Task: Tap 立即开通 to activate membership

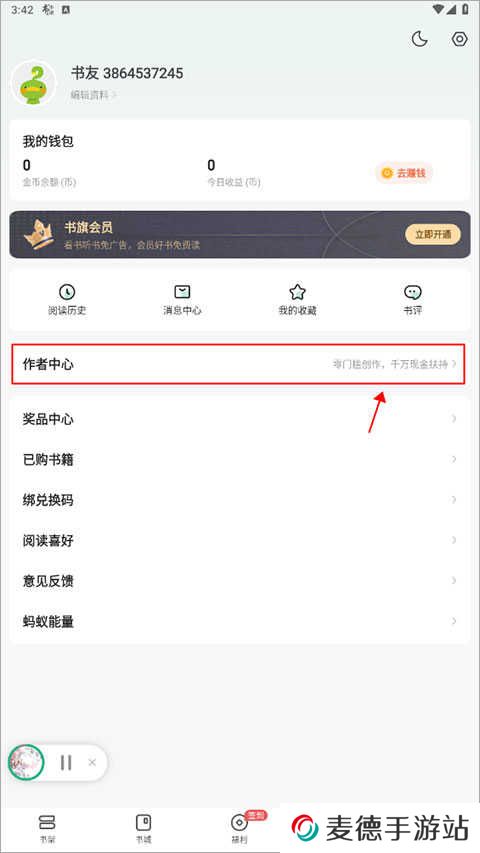Action: tap(433, 234)
